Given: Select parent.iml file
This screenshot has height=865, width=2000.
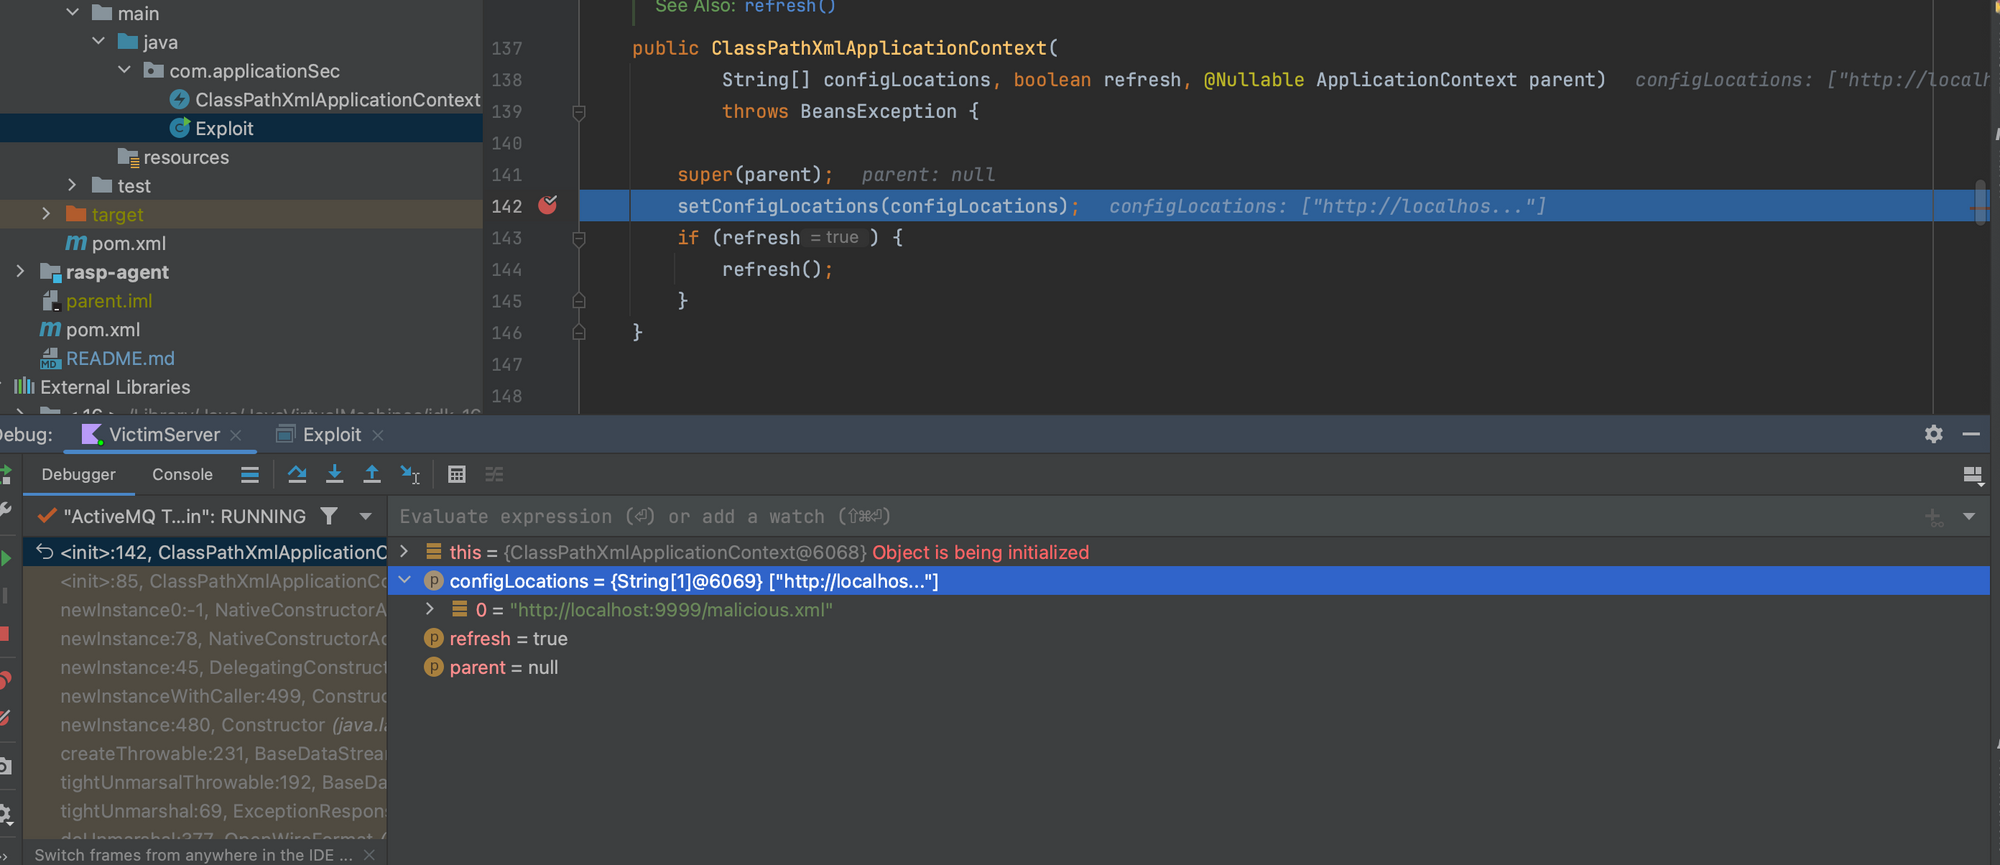Looking at the screenshot, I should (x=109, y=301).
